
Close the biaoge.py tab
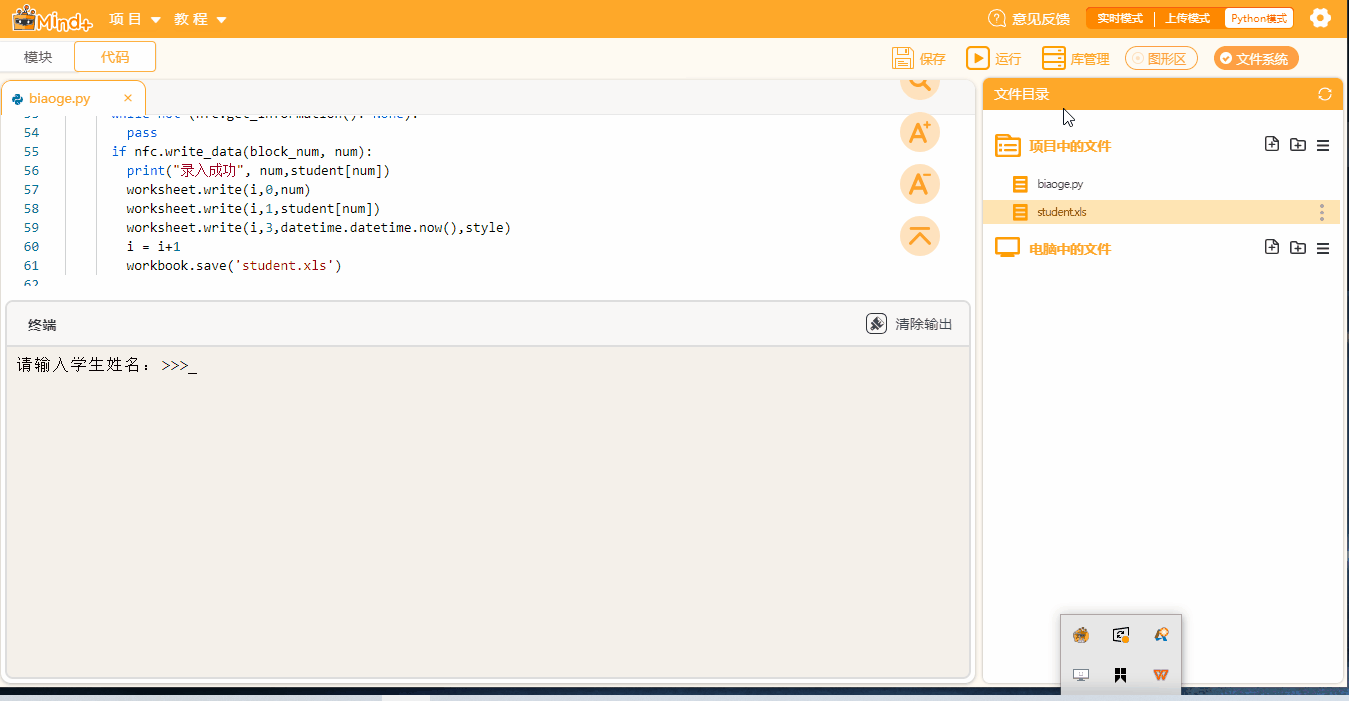pyautogui.click(x=128, y=98)
